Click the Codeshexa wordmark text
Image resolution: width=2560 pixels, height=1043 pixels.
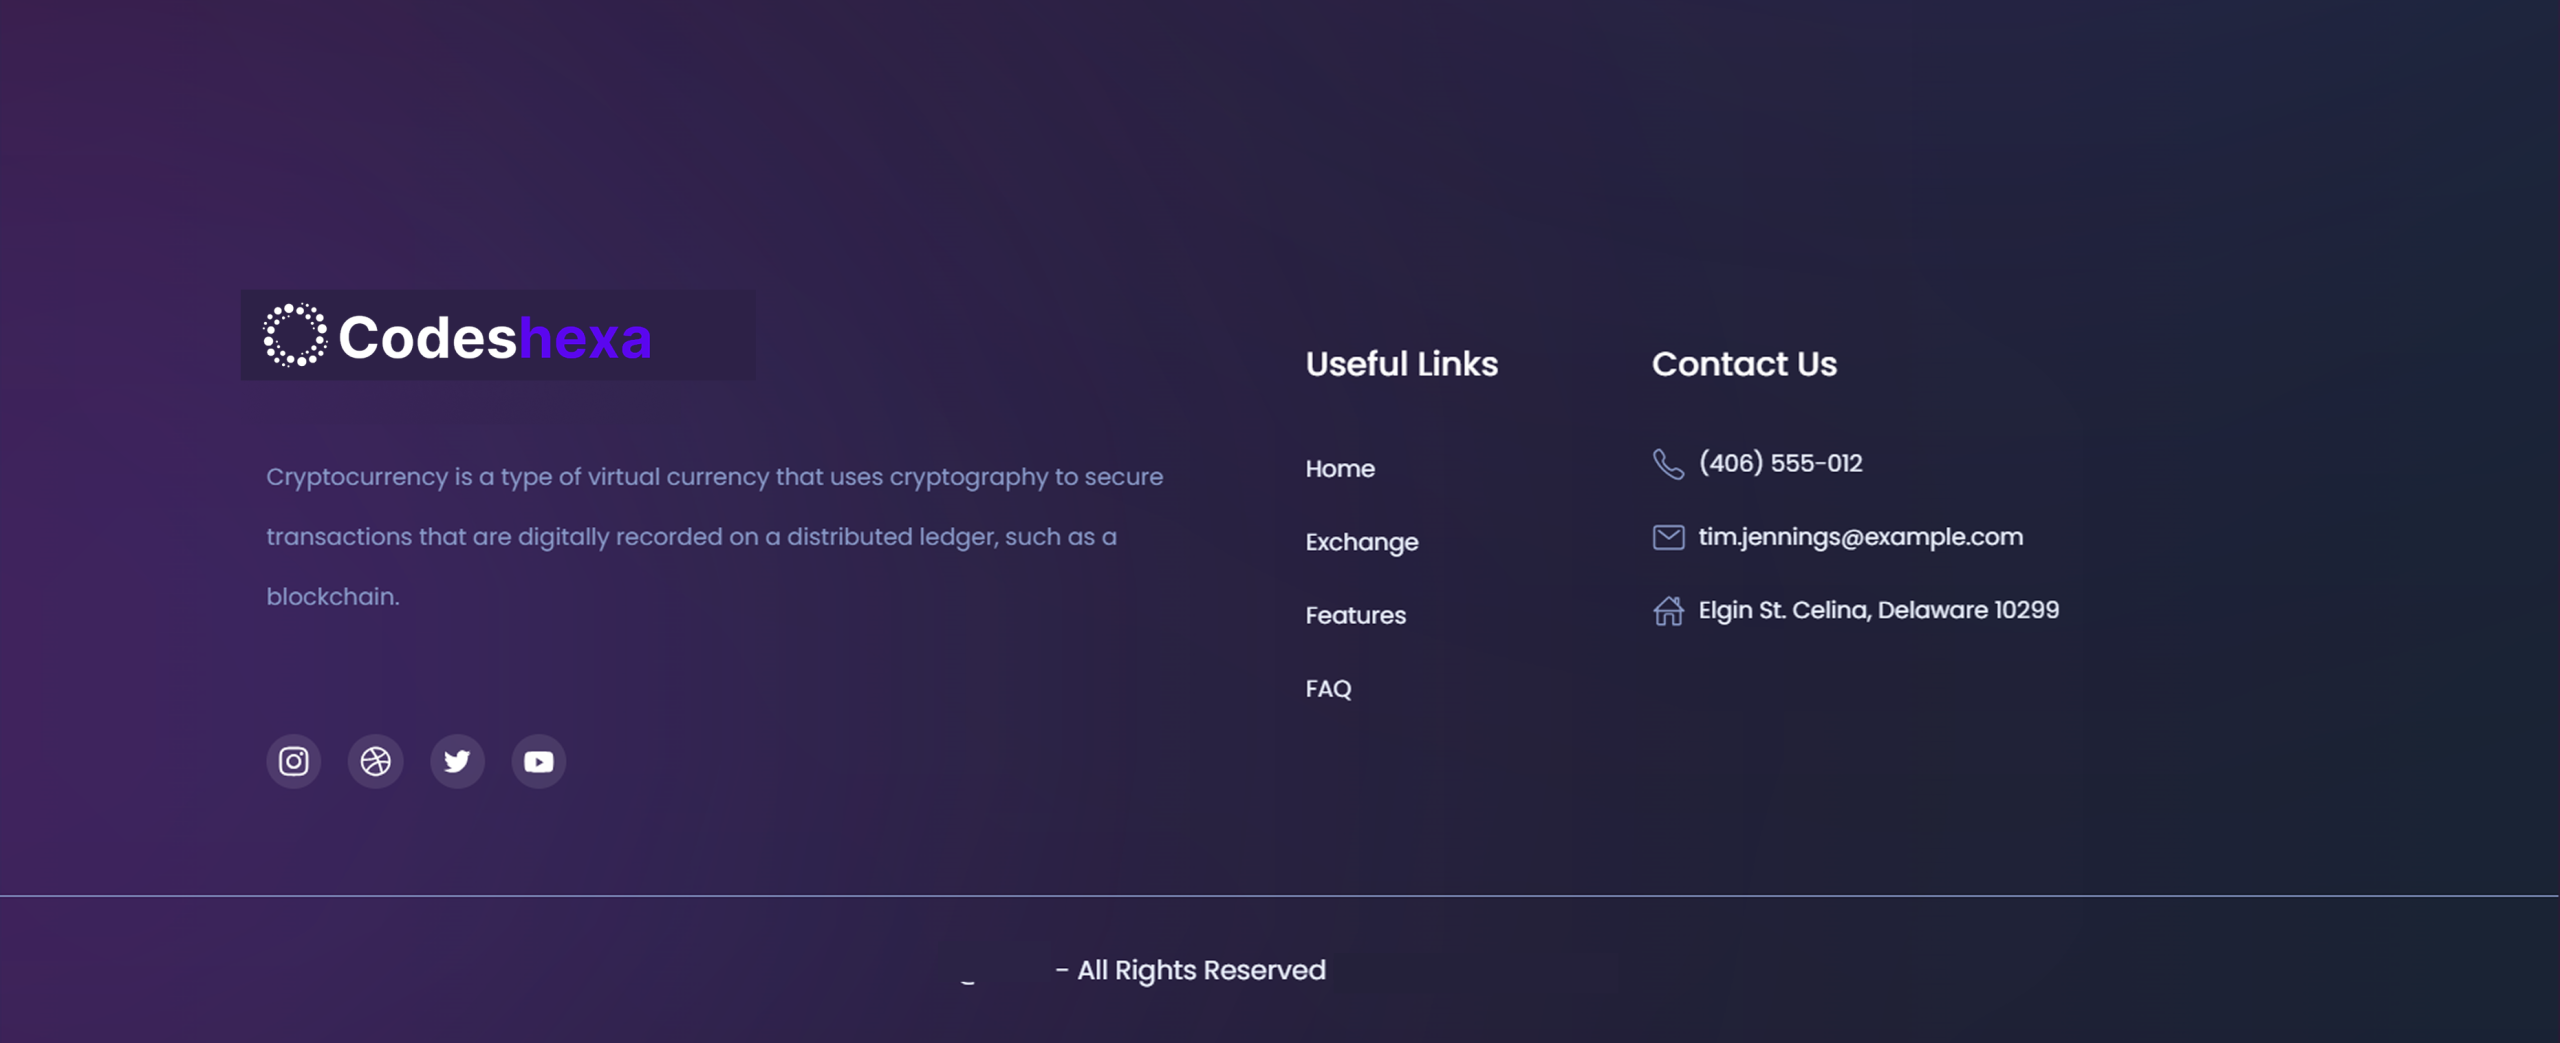[495, 338]
